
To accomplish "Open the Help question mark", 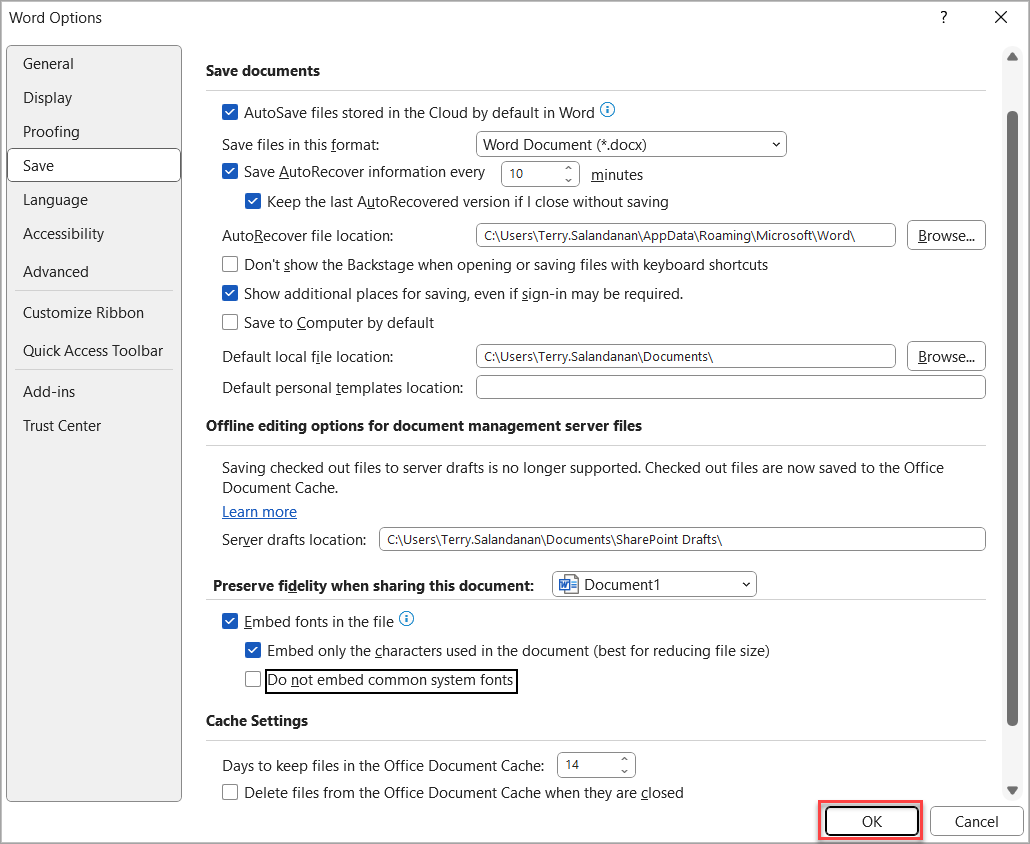I will pos(943,18).
